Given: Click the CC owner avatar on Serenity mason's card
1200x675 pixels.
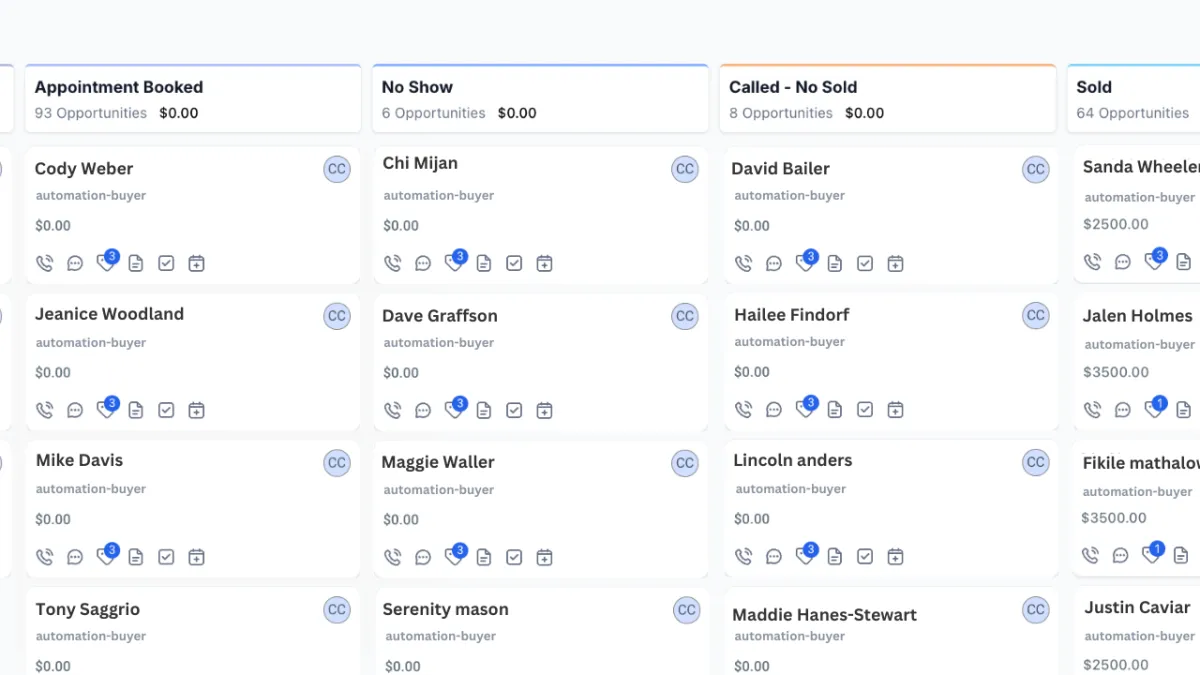Looking at the screenshot, I should pyautogui.click(x=686, y=610).
